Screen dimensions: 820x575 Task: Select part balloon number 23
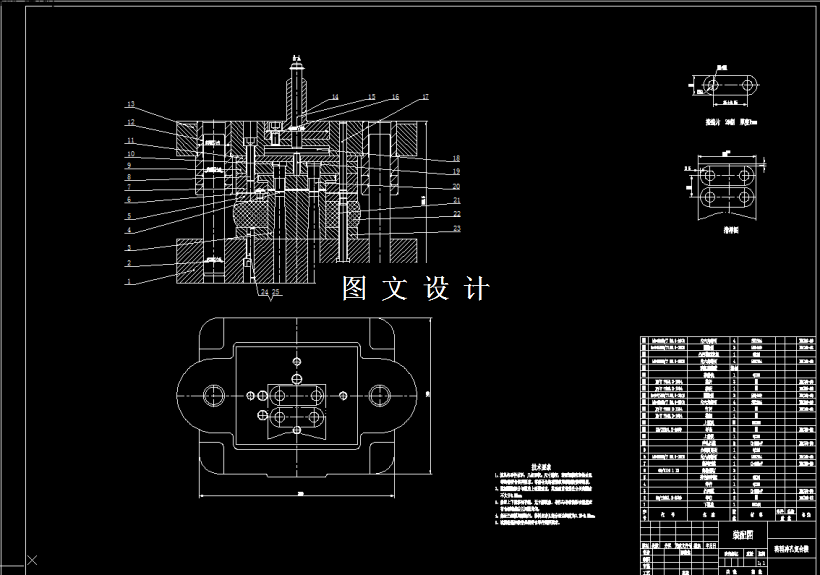tap(457, 228)
